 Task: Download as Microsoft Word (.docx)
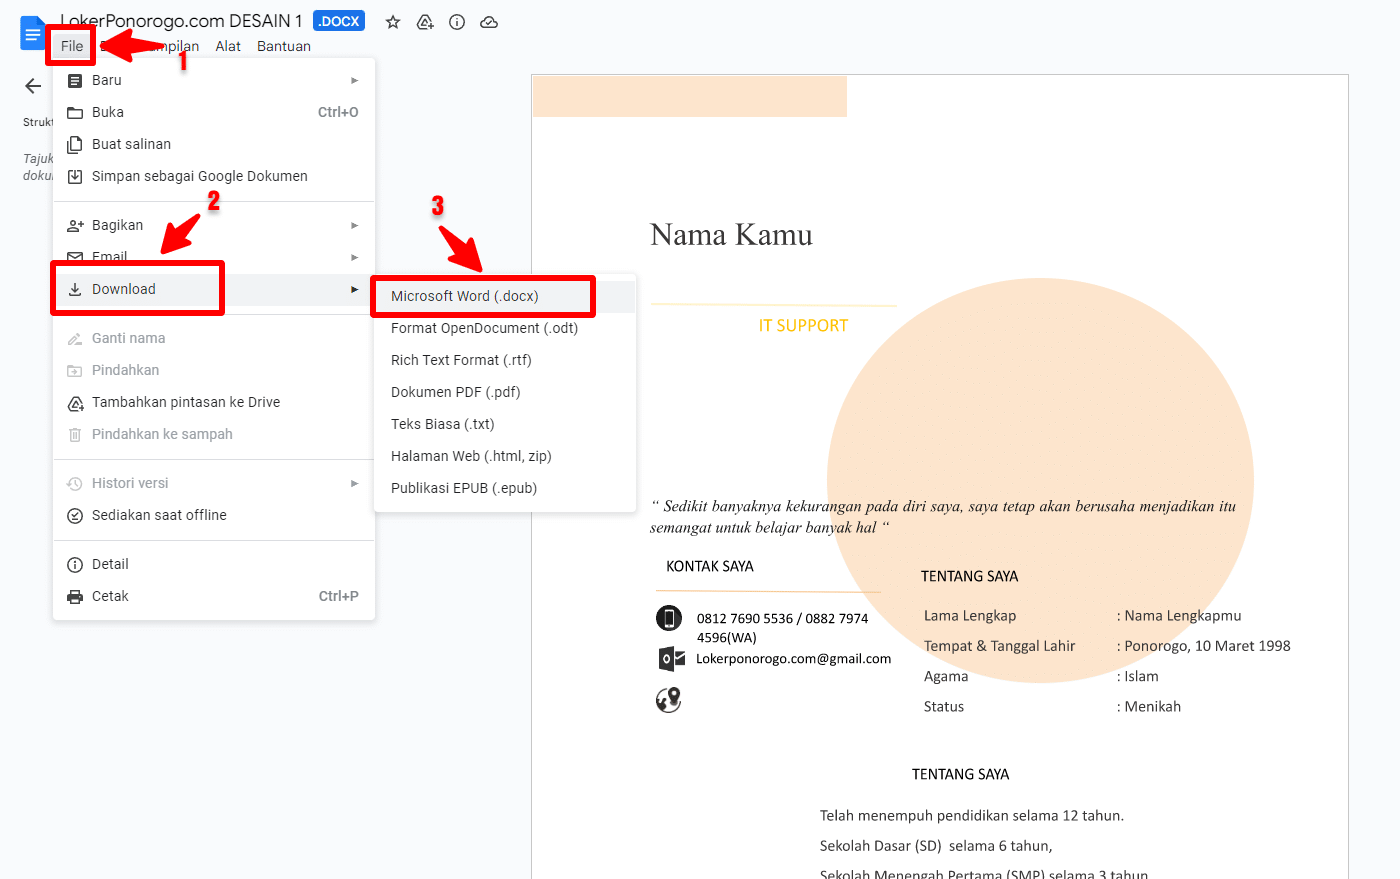(x=505, y=296)
